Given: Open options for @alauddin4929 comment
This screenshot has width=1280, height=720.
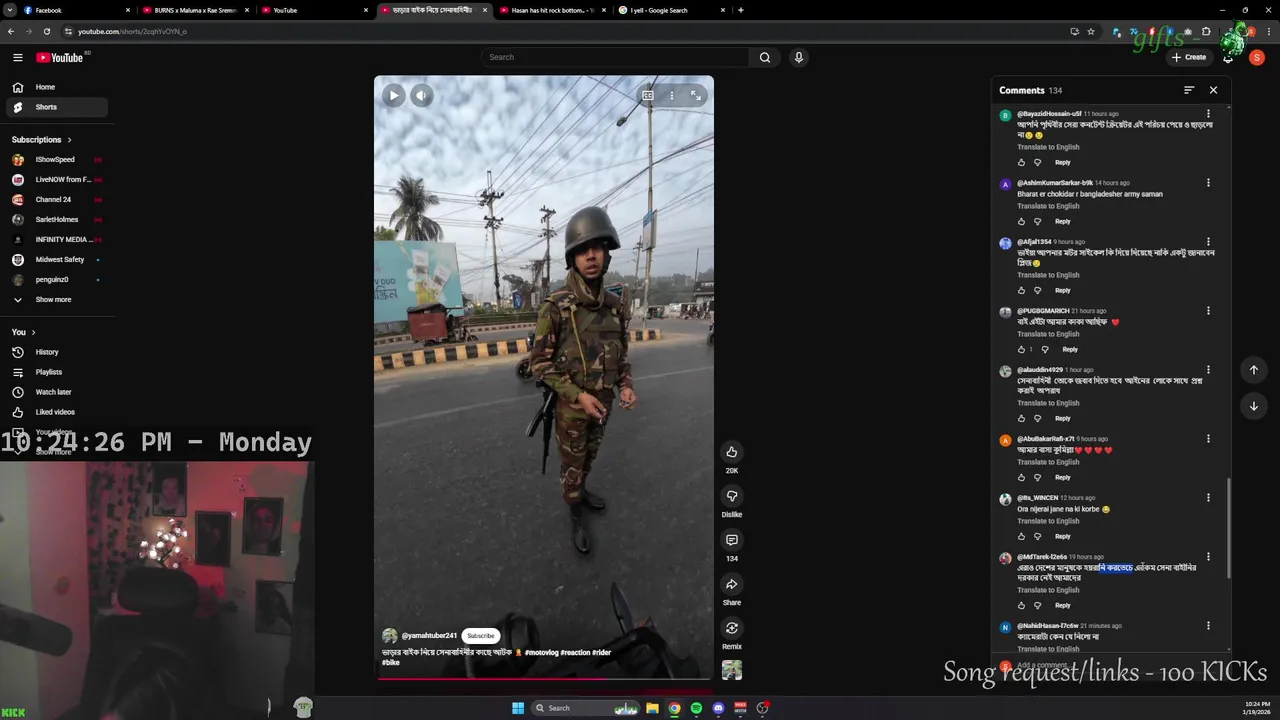Looking at the screenshot, I should click(1208, 370).
